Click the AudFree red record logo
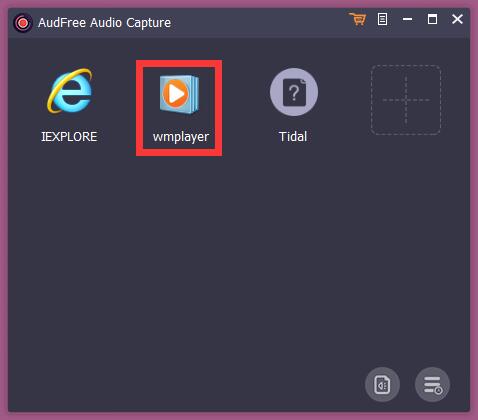 tap(23, 23)
